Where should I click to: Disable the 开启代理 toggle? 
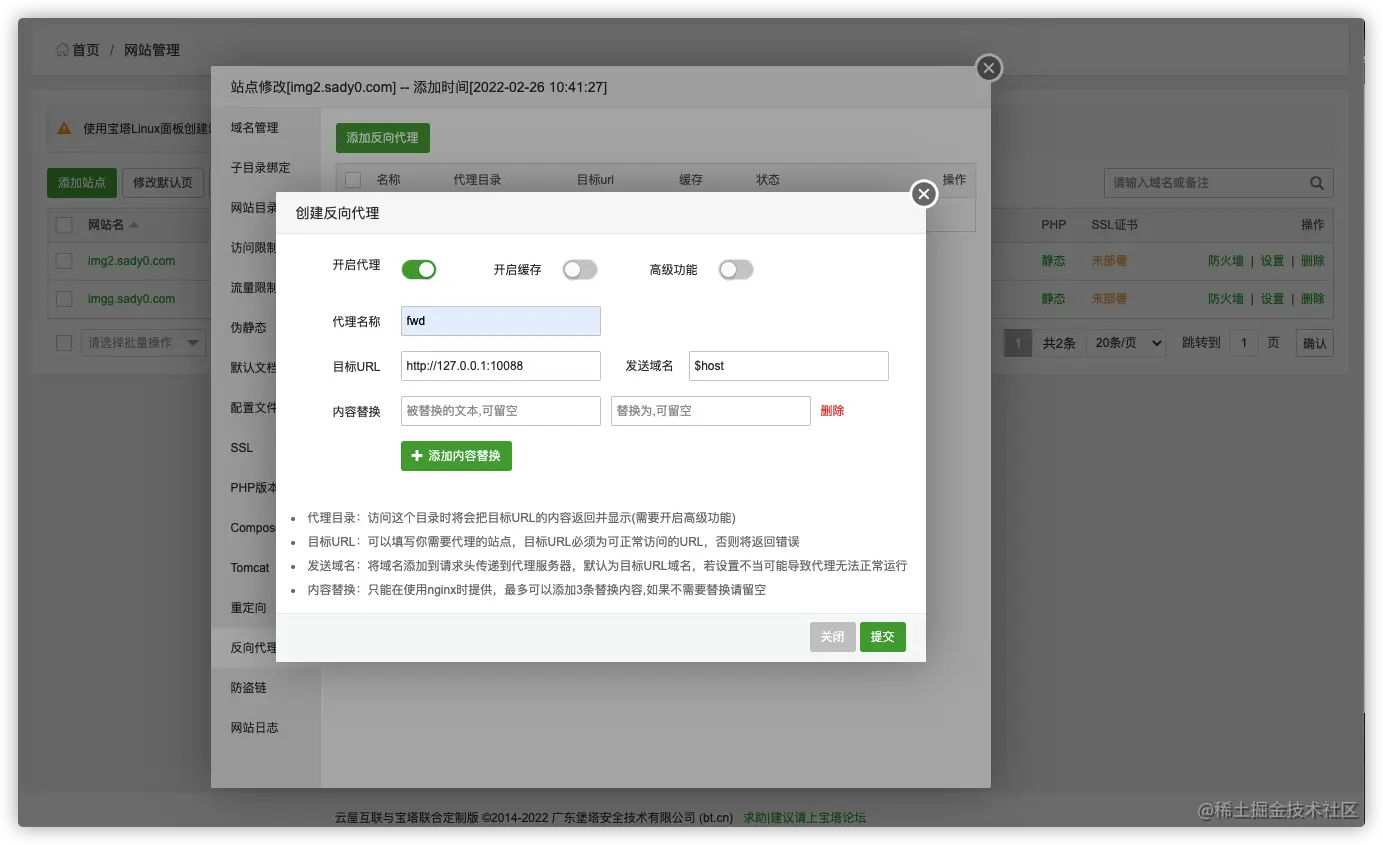click(419, 269)
